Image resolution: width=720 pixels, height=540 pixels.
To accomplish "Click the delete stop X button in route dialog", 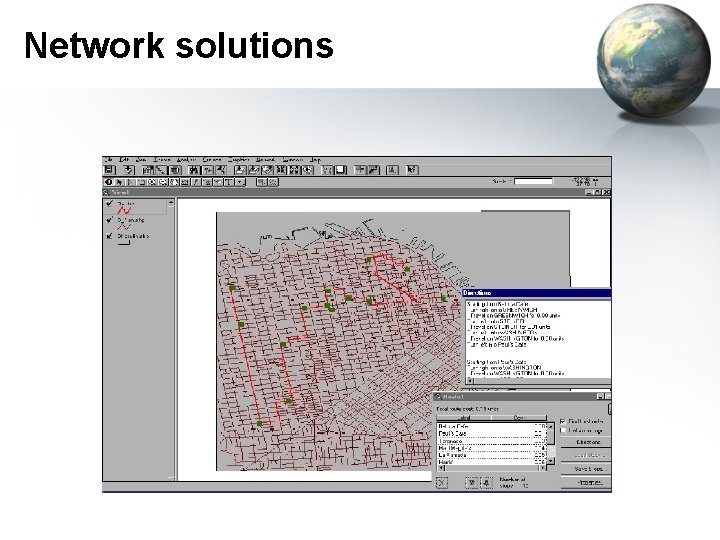I will click(x=442, y=483).
